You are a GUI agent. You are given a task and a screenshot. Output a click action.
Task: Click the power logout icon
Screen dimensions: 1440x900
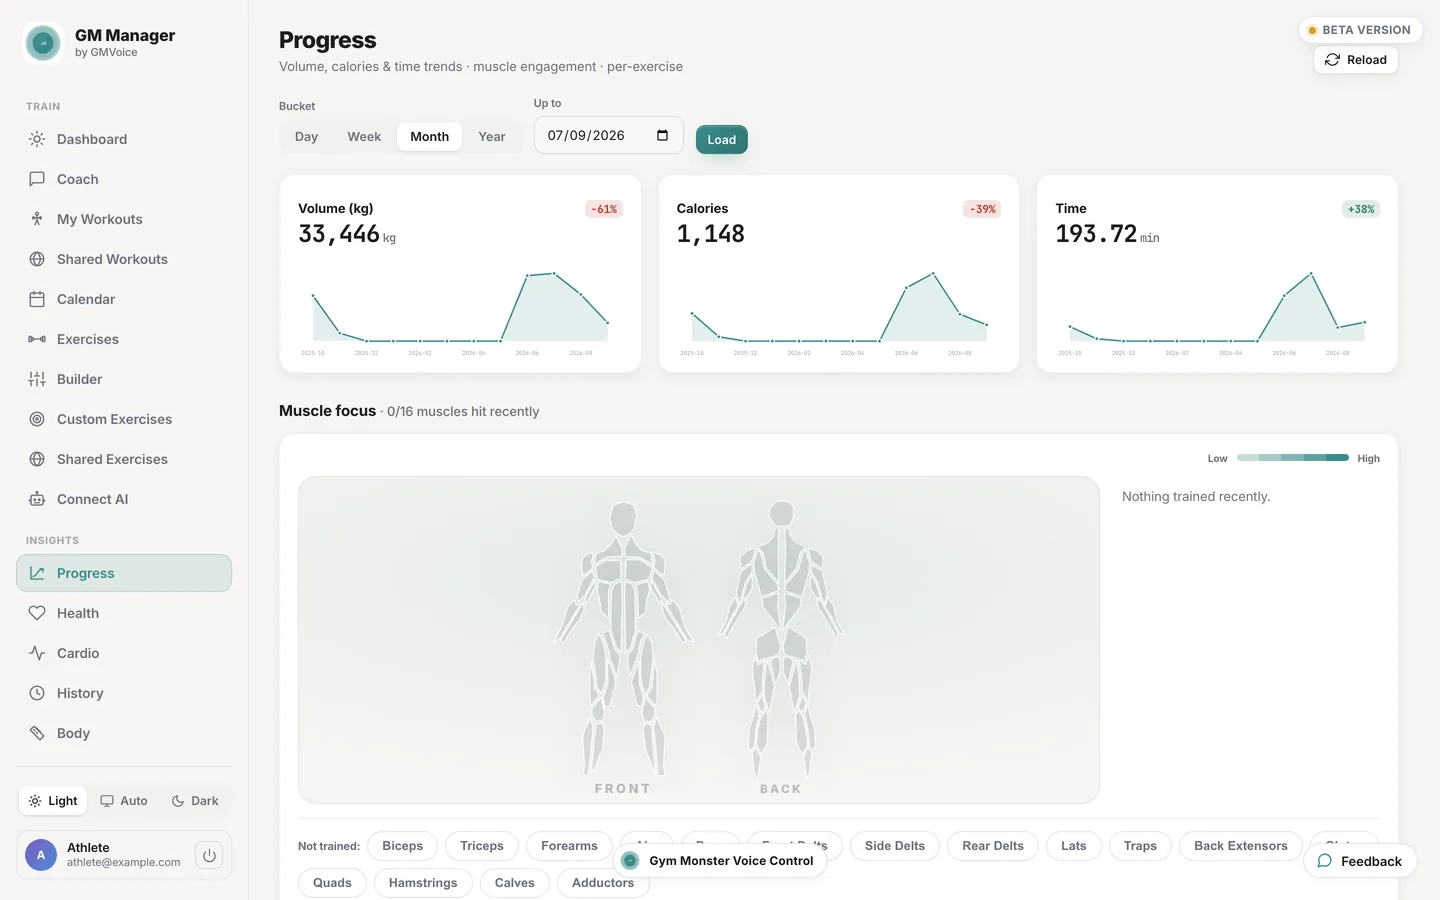tap(209, 855)
